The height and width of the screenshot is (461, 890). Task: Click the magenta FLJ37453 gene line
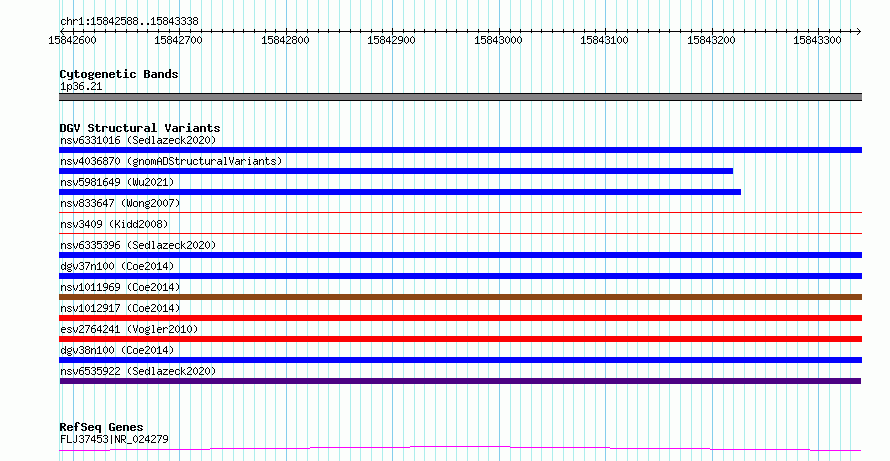click(460, 449)
